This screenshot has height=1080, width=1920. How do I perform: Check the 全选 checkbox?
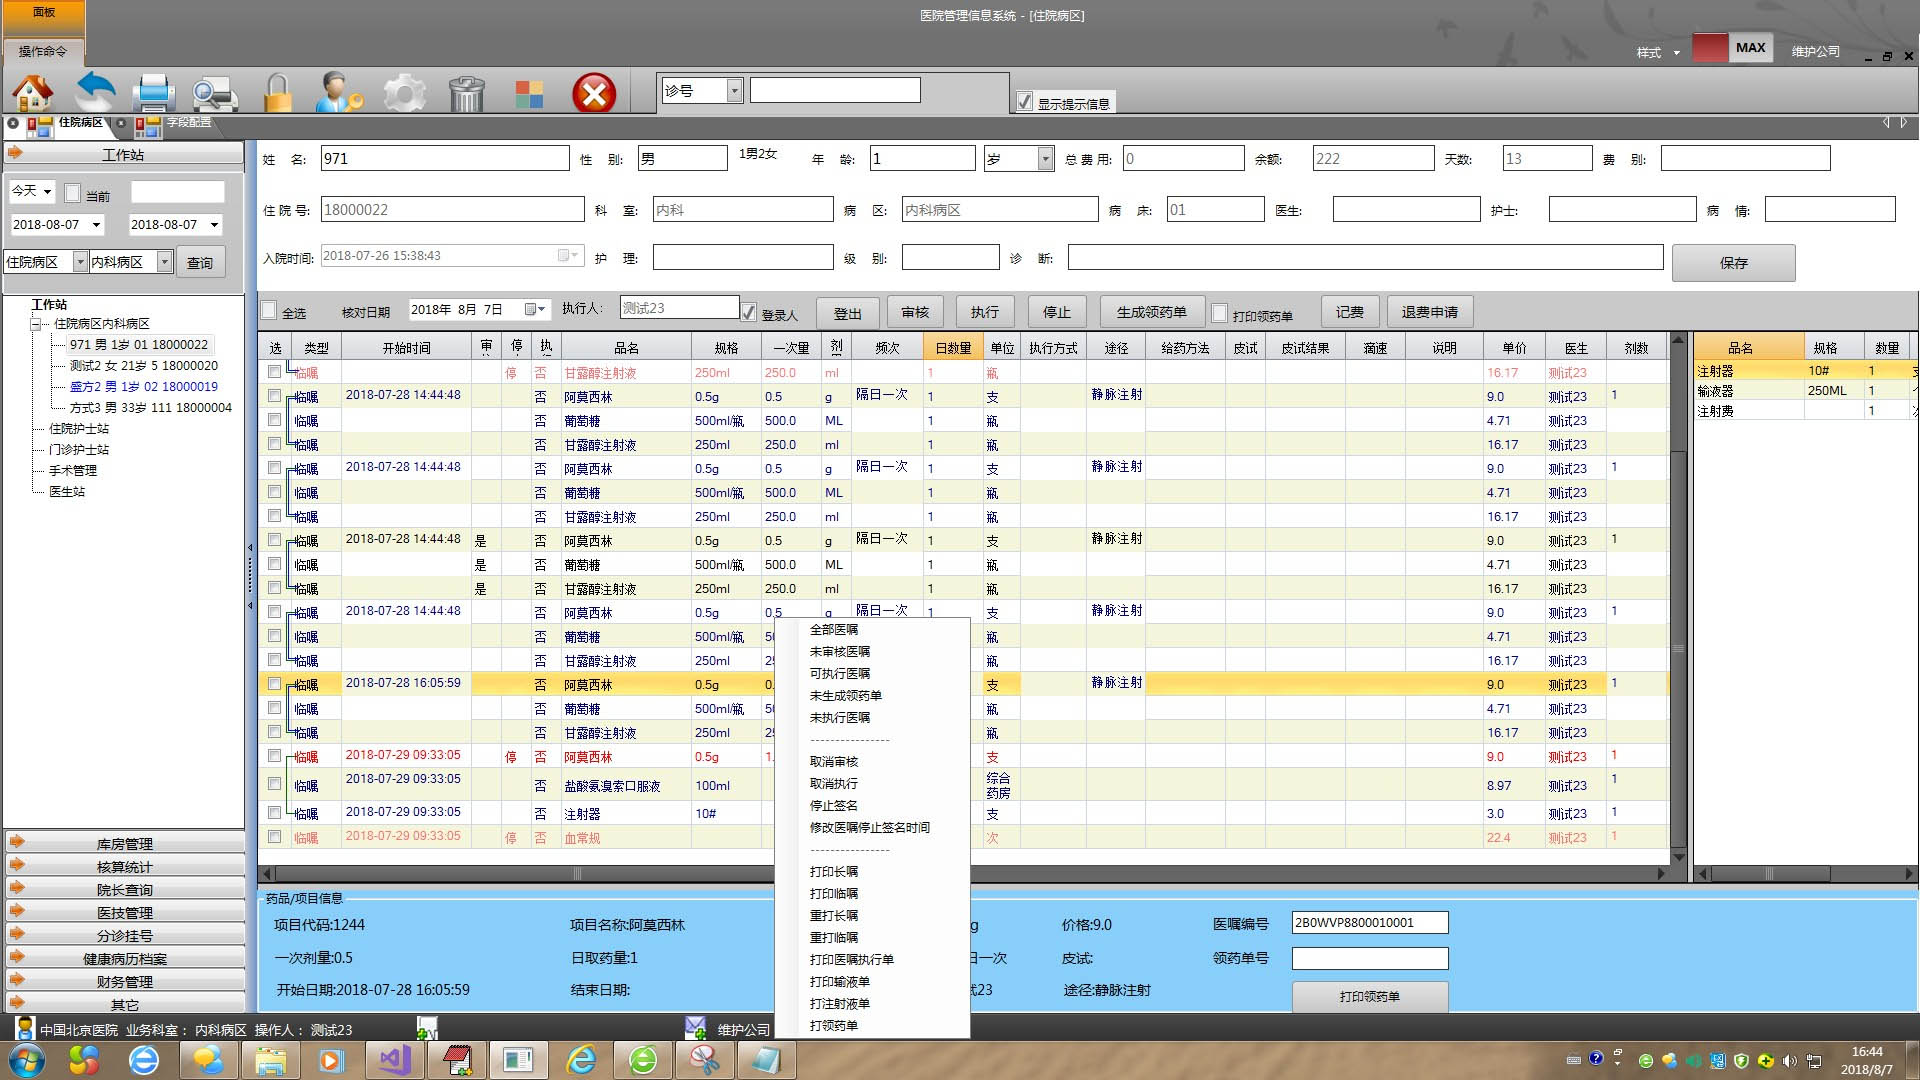(268, 310)
